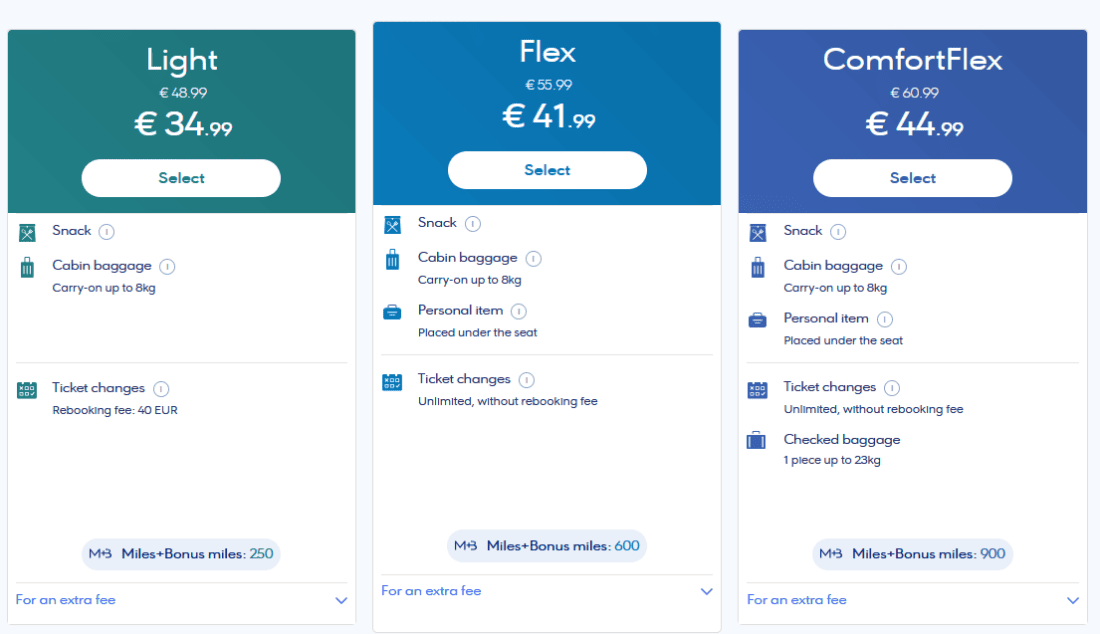Click Personal item info icon in Flex fare
The height and width of the screenshot is (634, 1100).
click(x=518, y=311)
